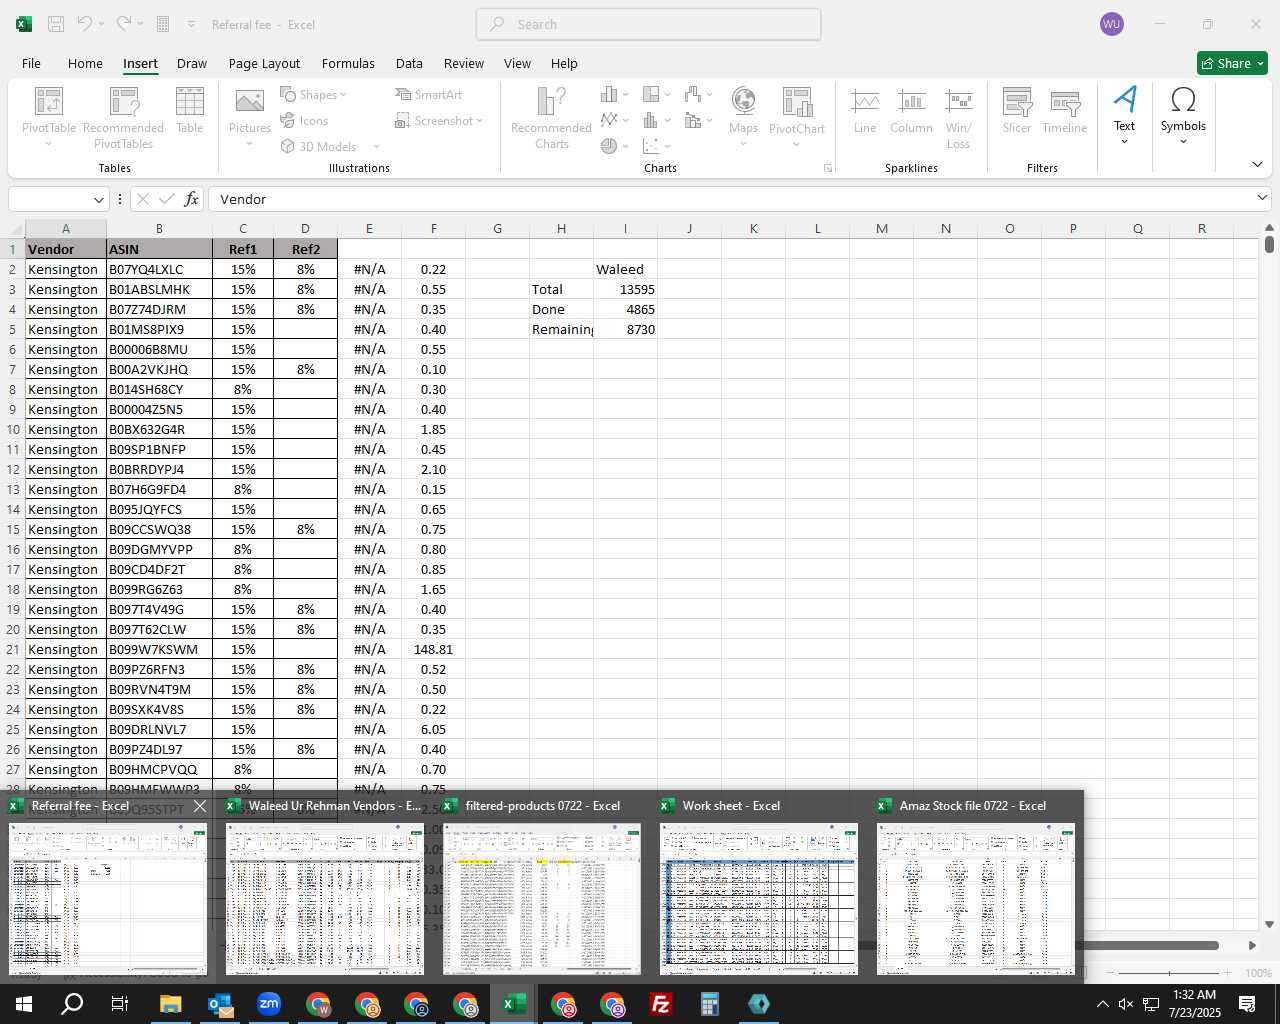Click the Search box in title bar
Screen dimensions: 1280x1024
(x=649, y=24)
